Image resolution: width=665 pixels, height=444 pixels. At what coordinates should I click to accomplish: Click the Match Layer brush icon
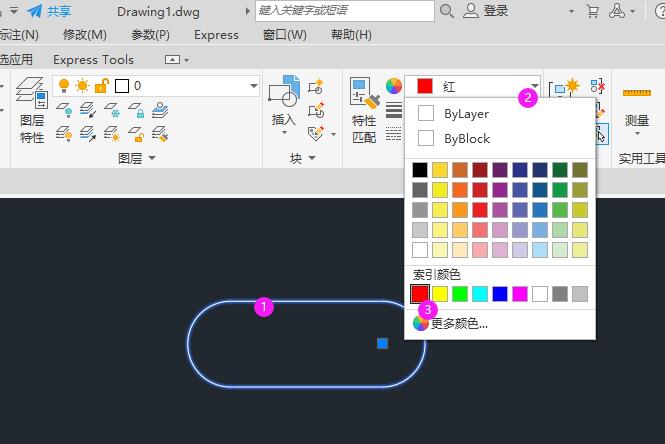tap(160, 134)
